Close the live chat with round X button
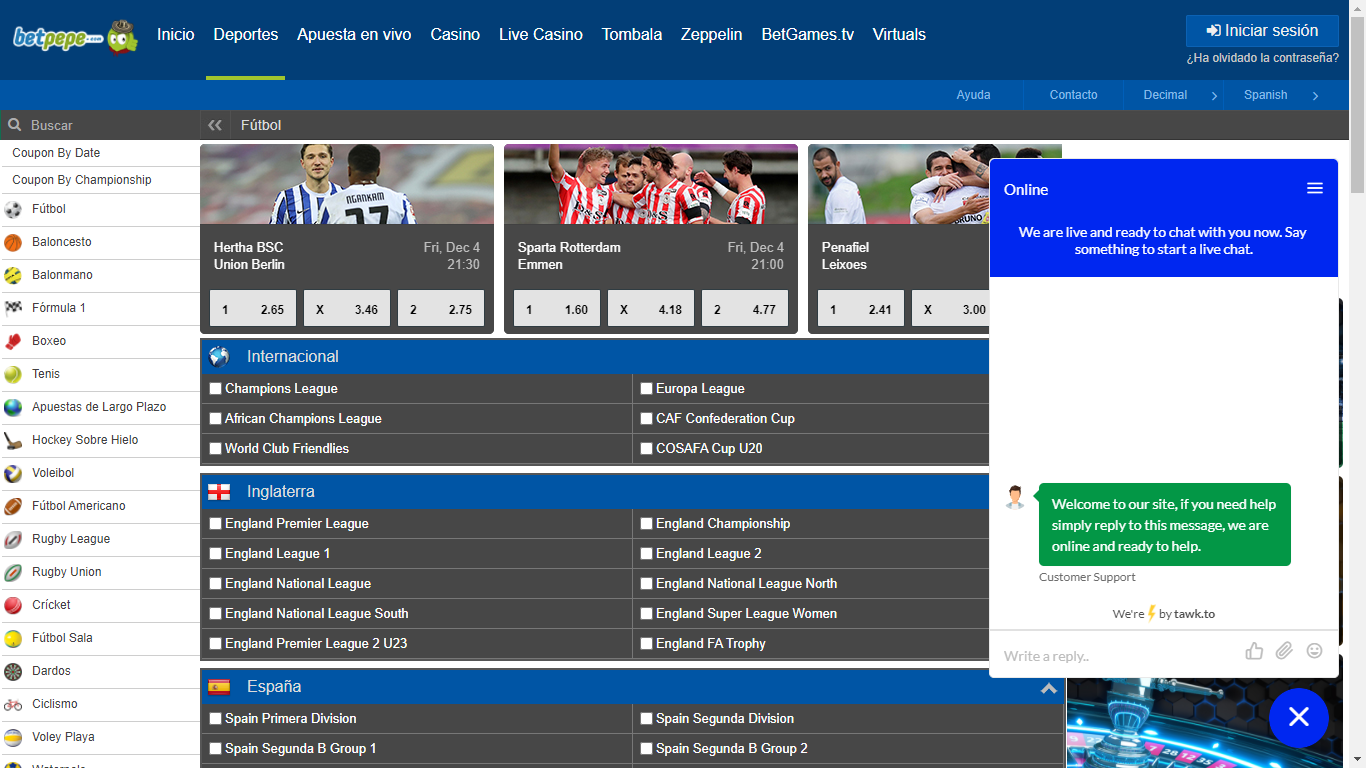Screen dimensions: 1366x768 pos(1298,717)
